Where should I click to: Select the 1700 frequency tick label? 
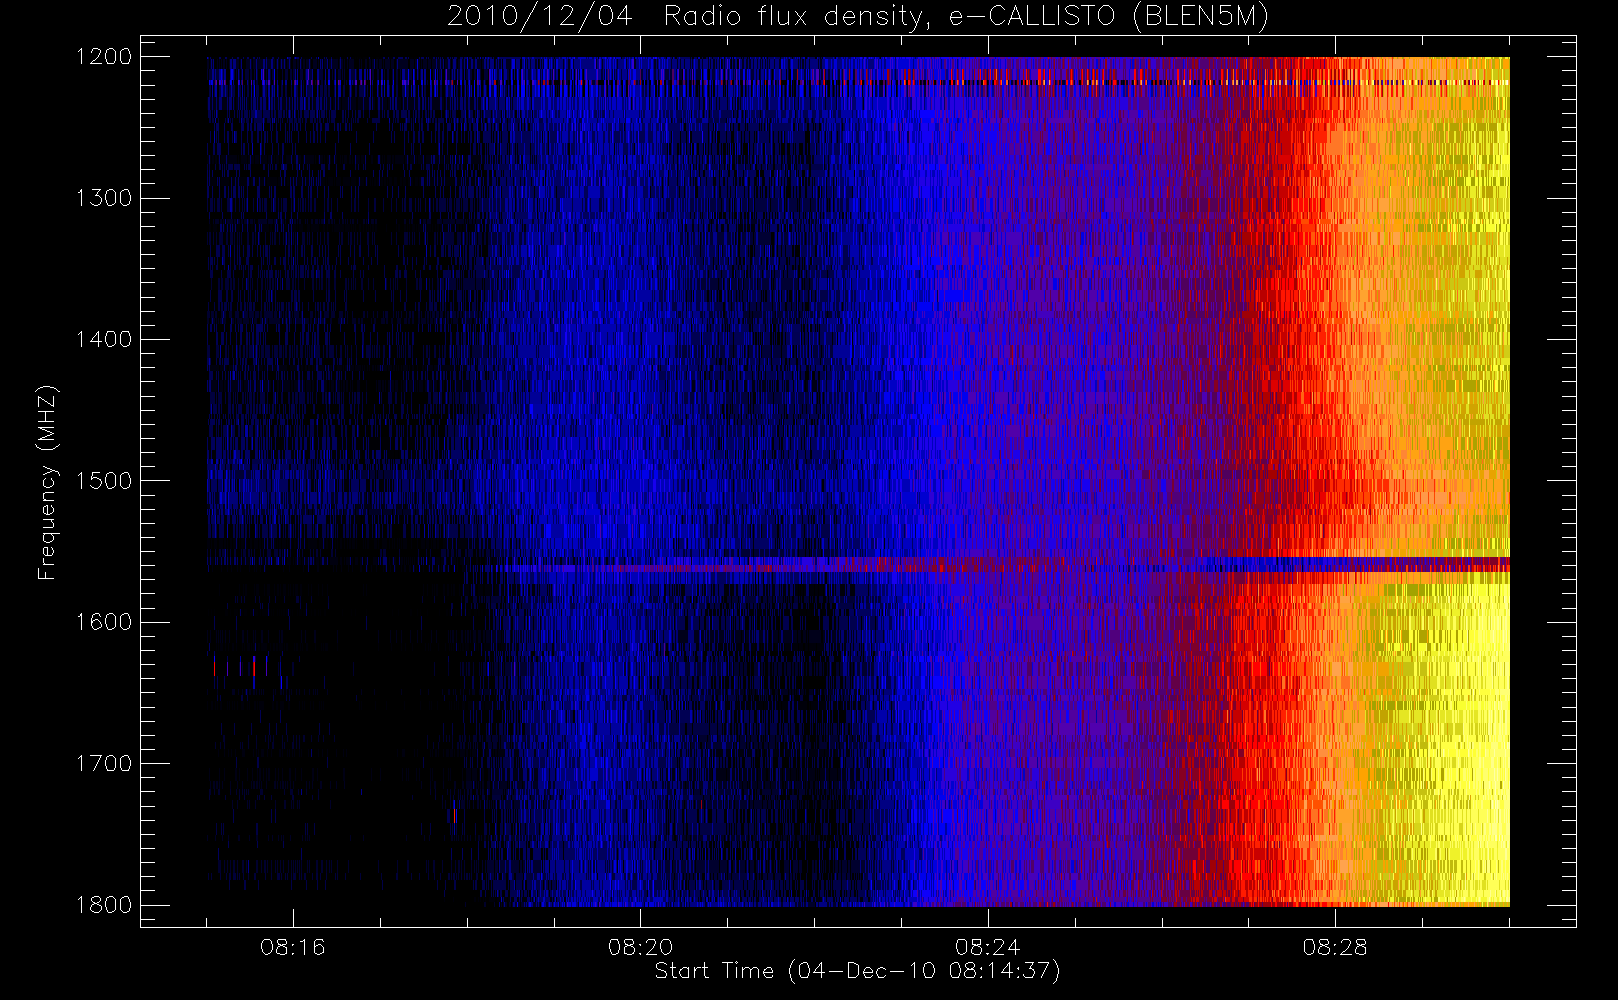pos(104,763)
